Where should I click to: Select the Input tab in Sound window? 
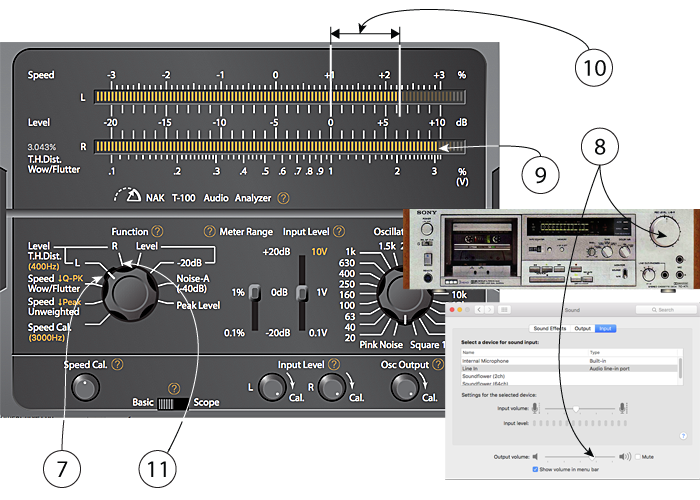[605, 329]
